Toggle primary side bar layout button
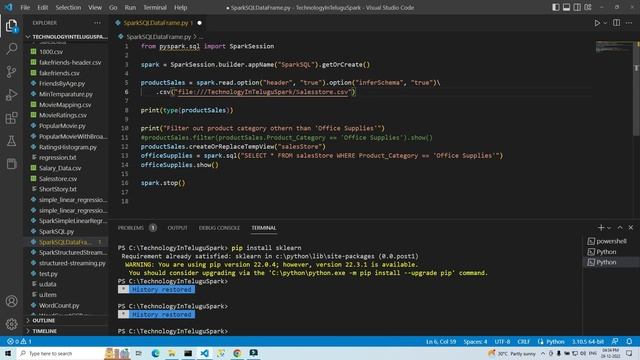 pyautogui.click(x=556, y=7)
